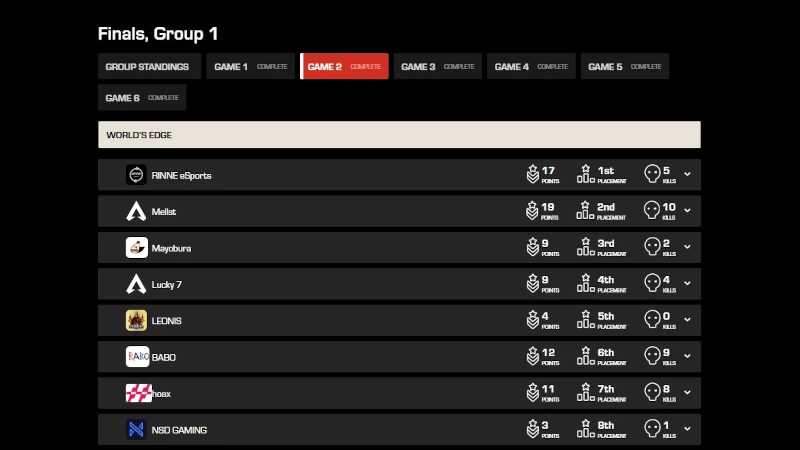Click the Finals, Group 1 heading
800x450 pixels.
click(x=158, y=34)
